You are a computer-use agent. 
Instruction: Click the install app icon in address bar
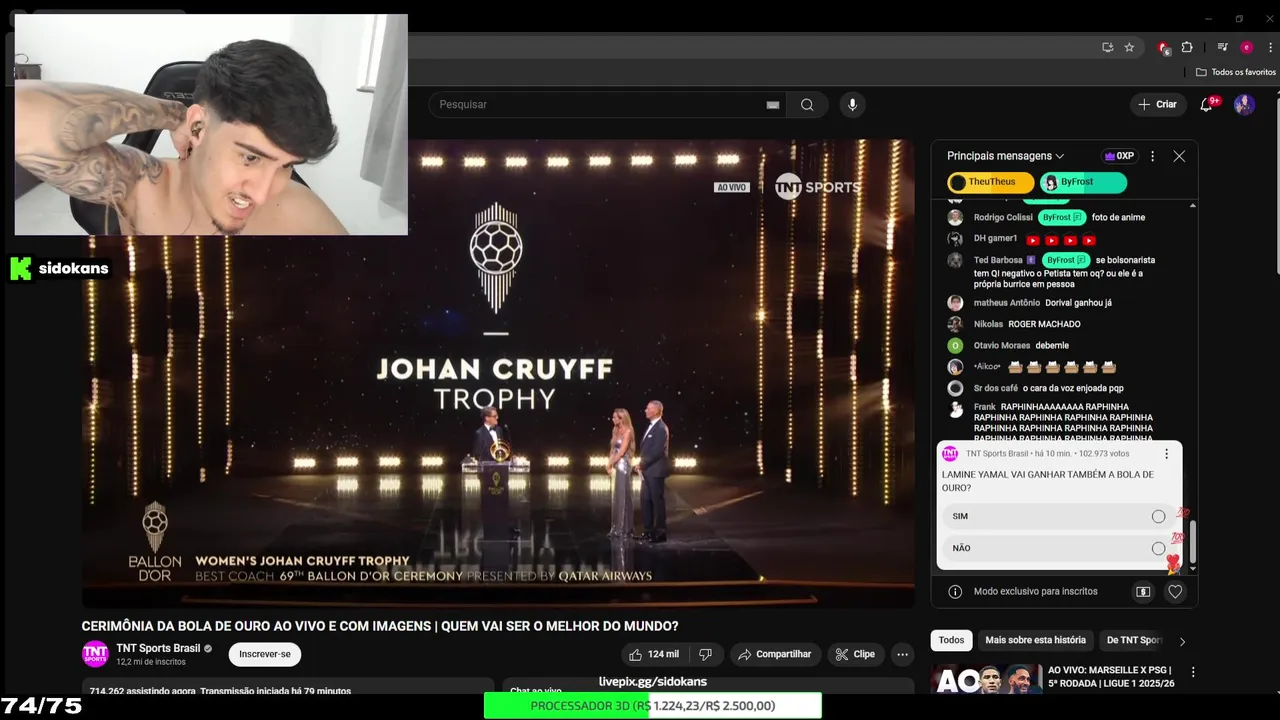[x=1107, y=47]
